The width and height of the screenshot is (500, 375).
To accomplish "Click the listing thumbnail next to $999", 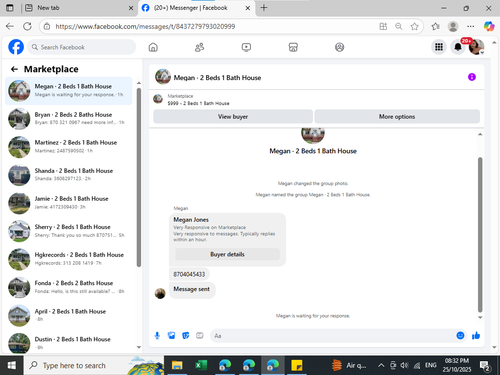I will coord(158,99).
